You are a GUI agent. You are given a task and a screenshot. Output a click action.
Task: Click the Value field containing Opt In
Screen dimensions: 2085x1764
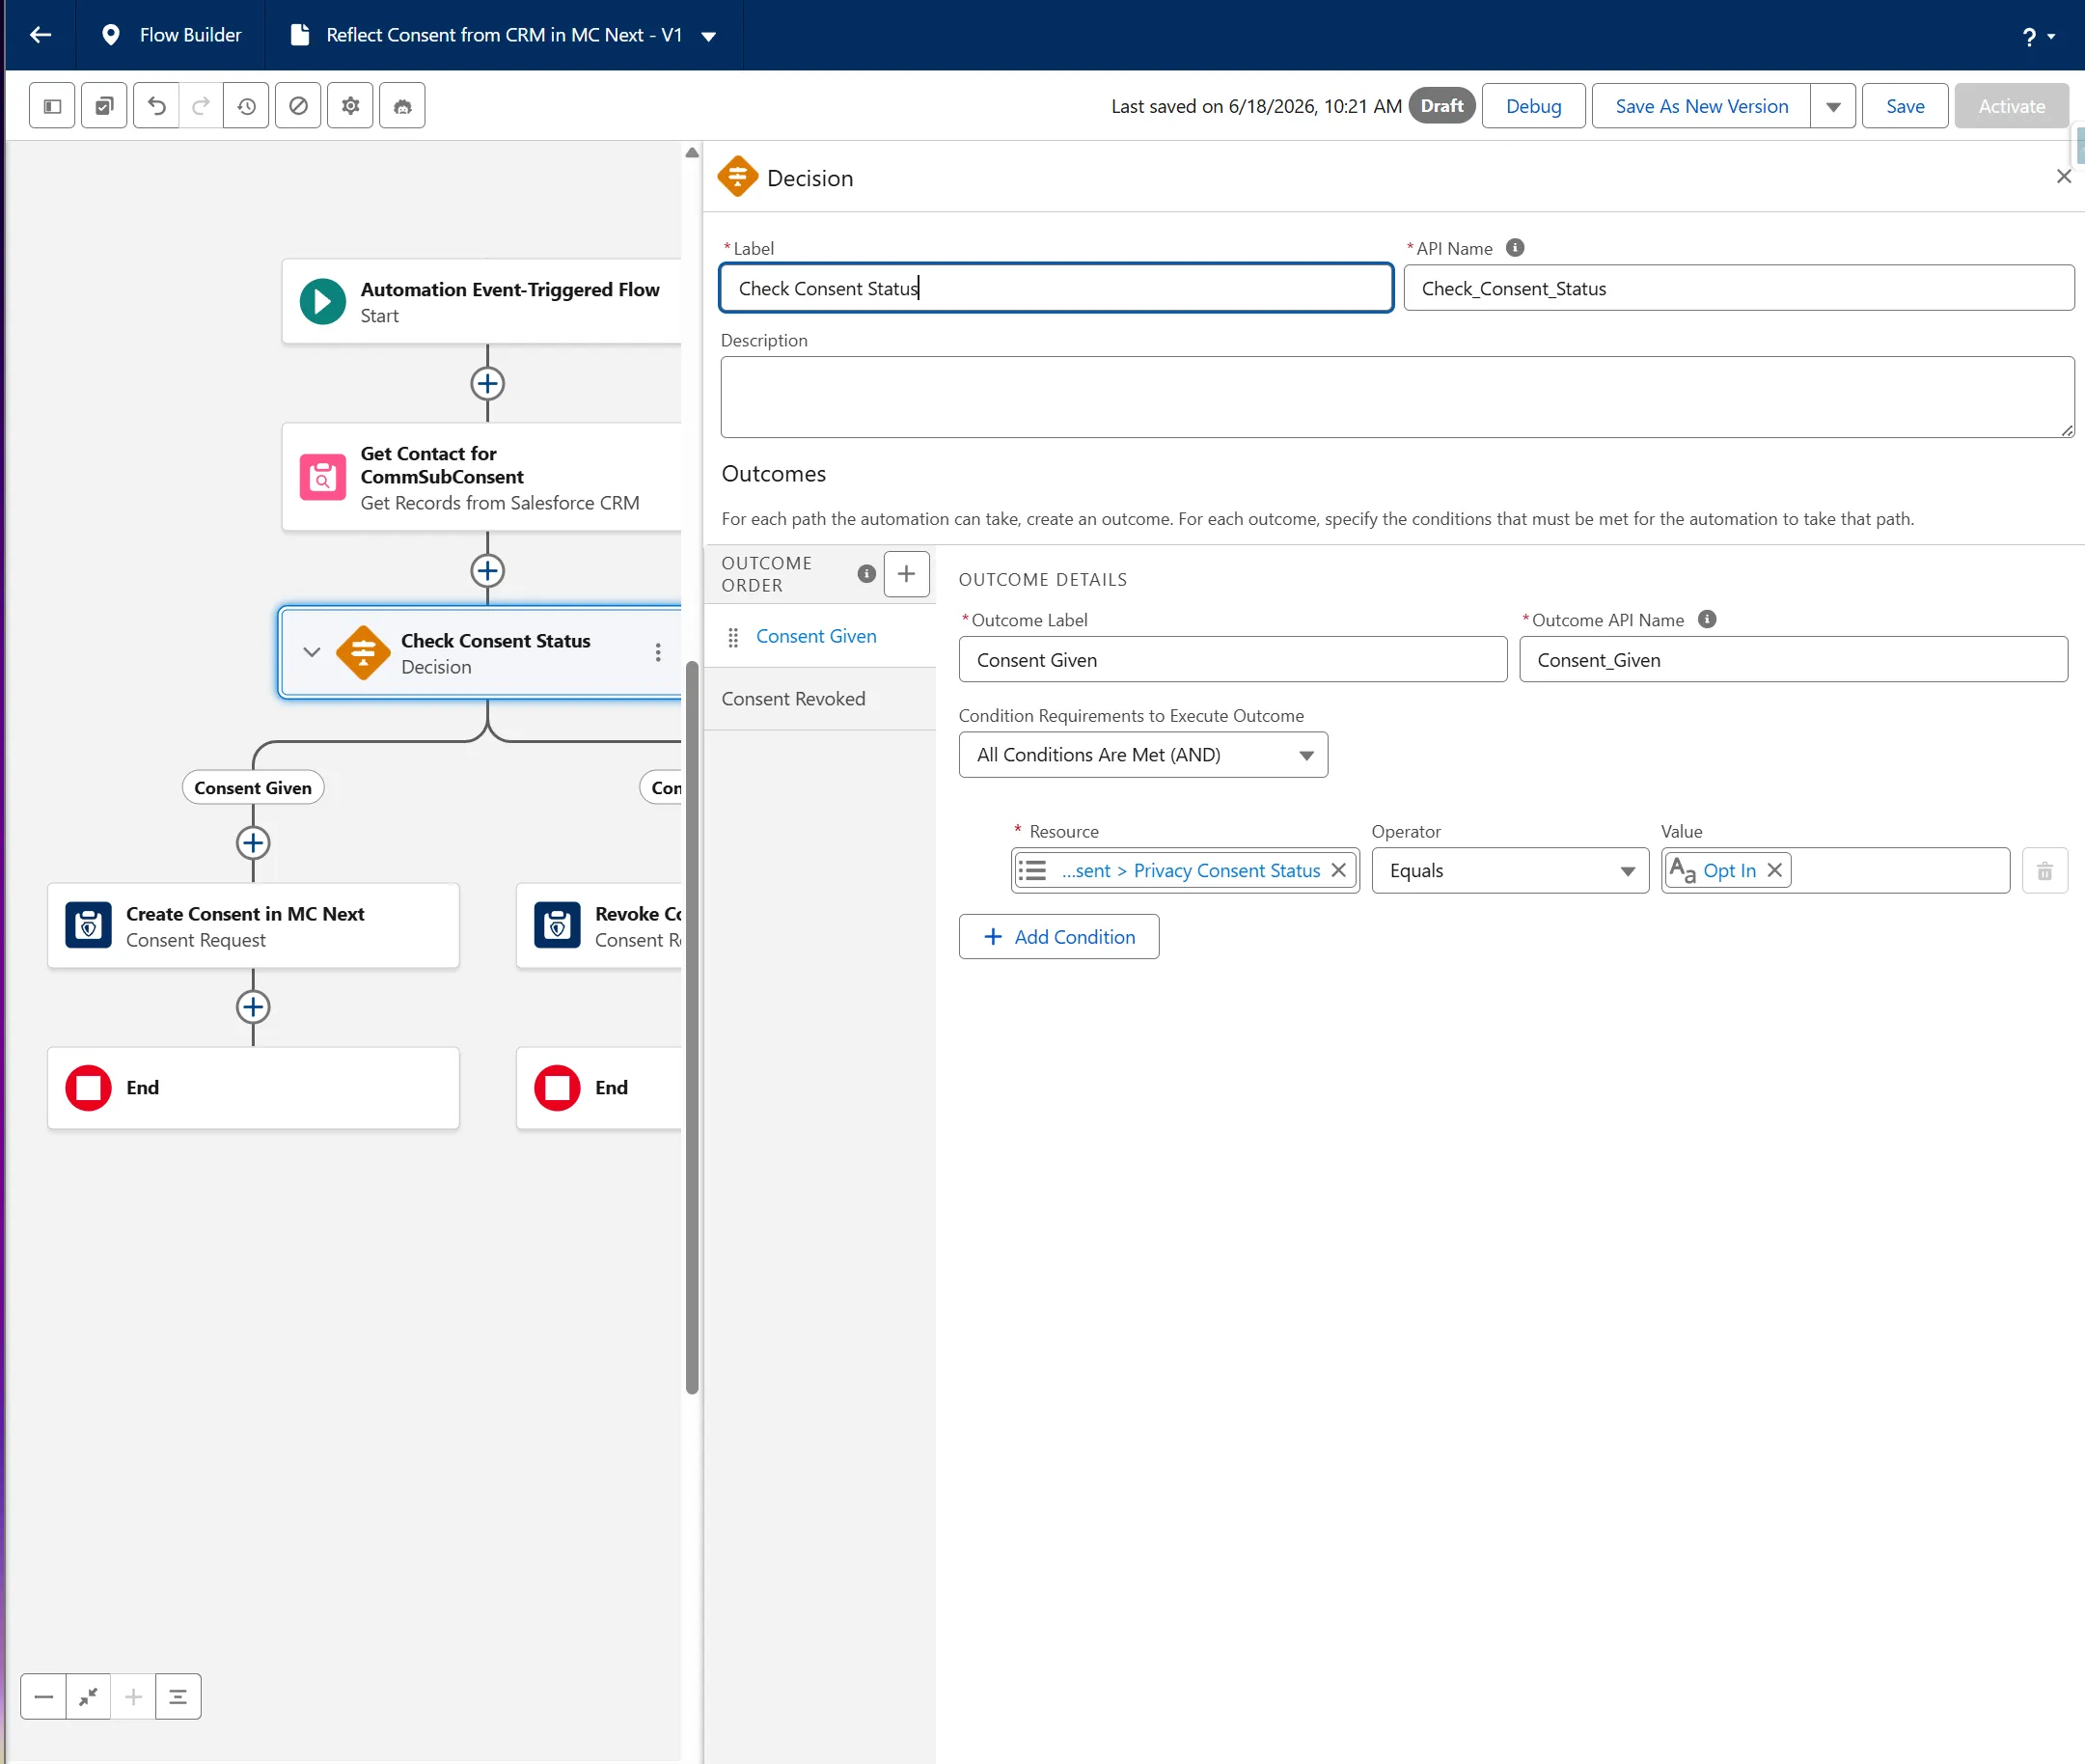(x=1835, y=870)
